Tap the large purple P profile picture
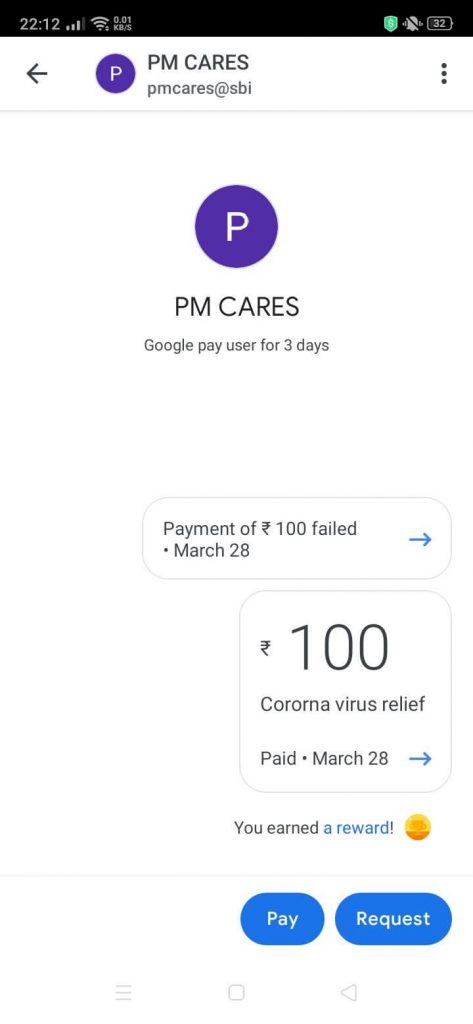This screenshot has width=473, height=1024. pyautogui.click(x=236, y=226)
